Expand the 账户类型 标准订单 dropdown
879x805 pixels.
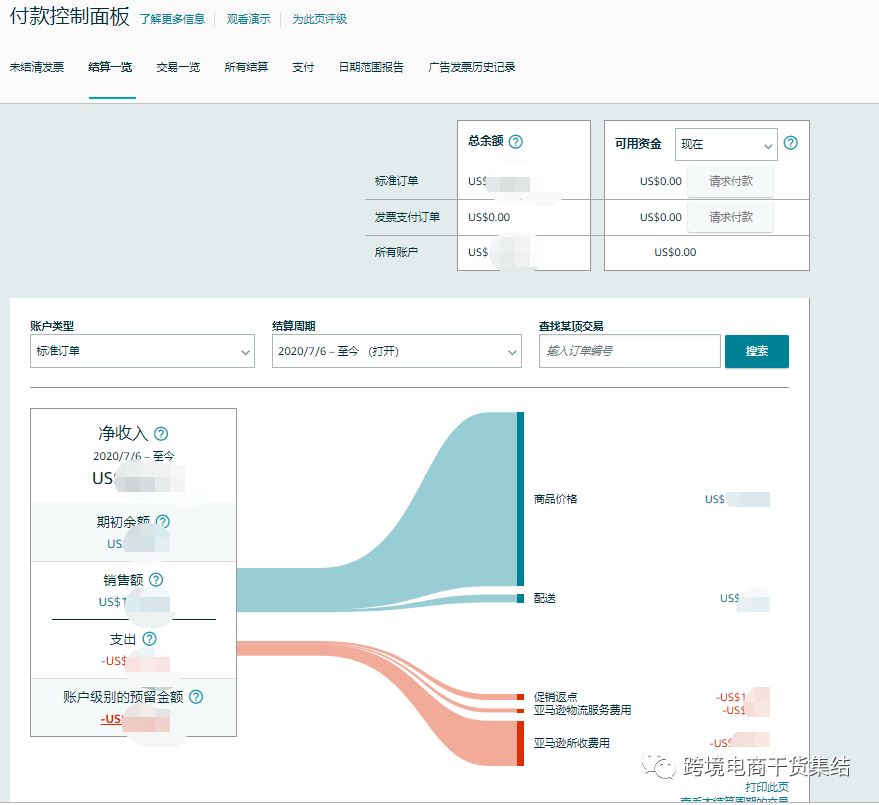point(142,352)
